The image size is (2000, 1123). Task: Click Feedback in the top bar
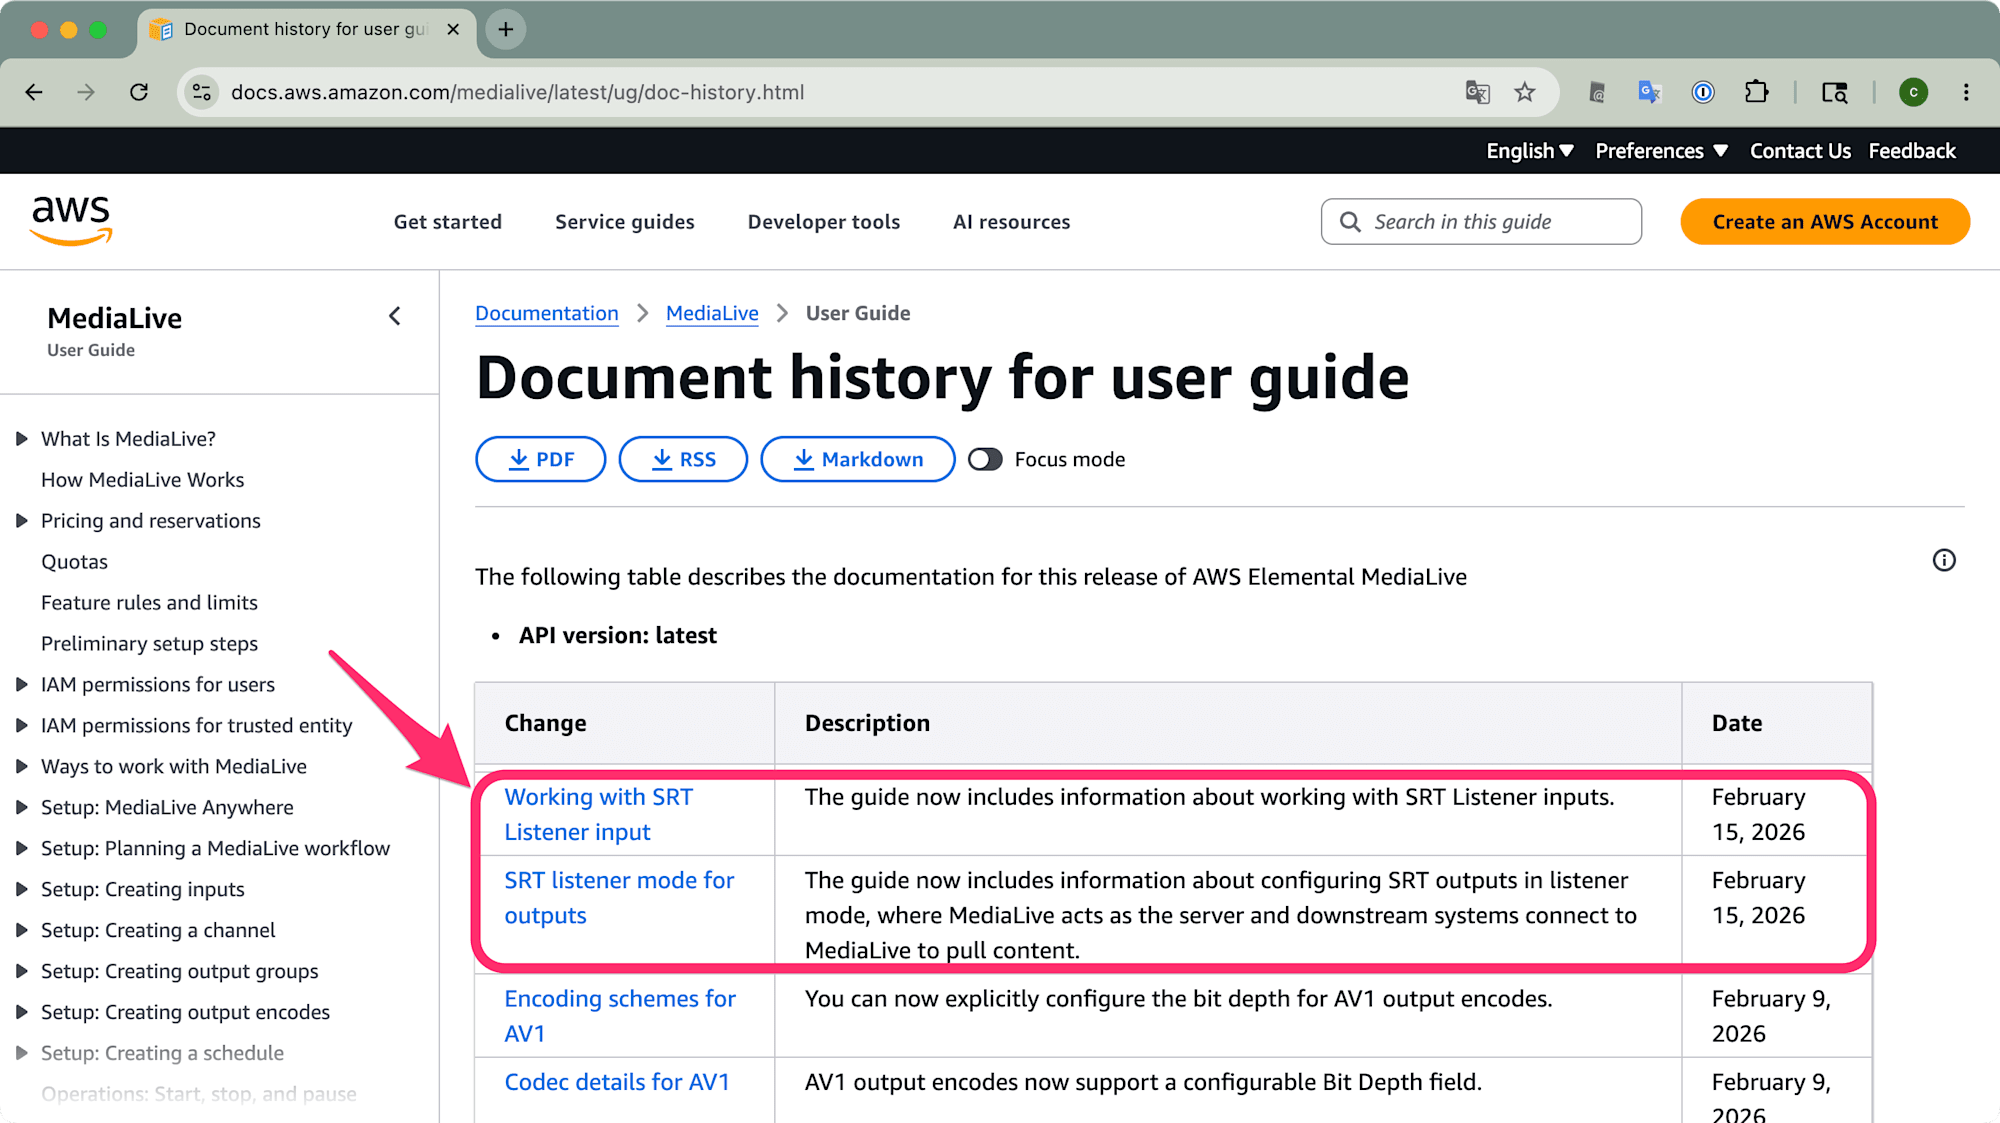[1912, 151]
